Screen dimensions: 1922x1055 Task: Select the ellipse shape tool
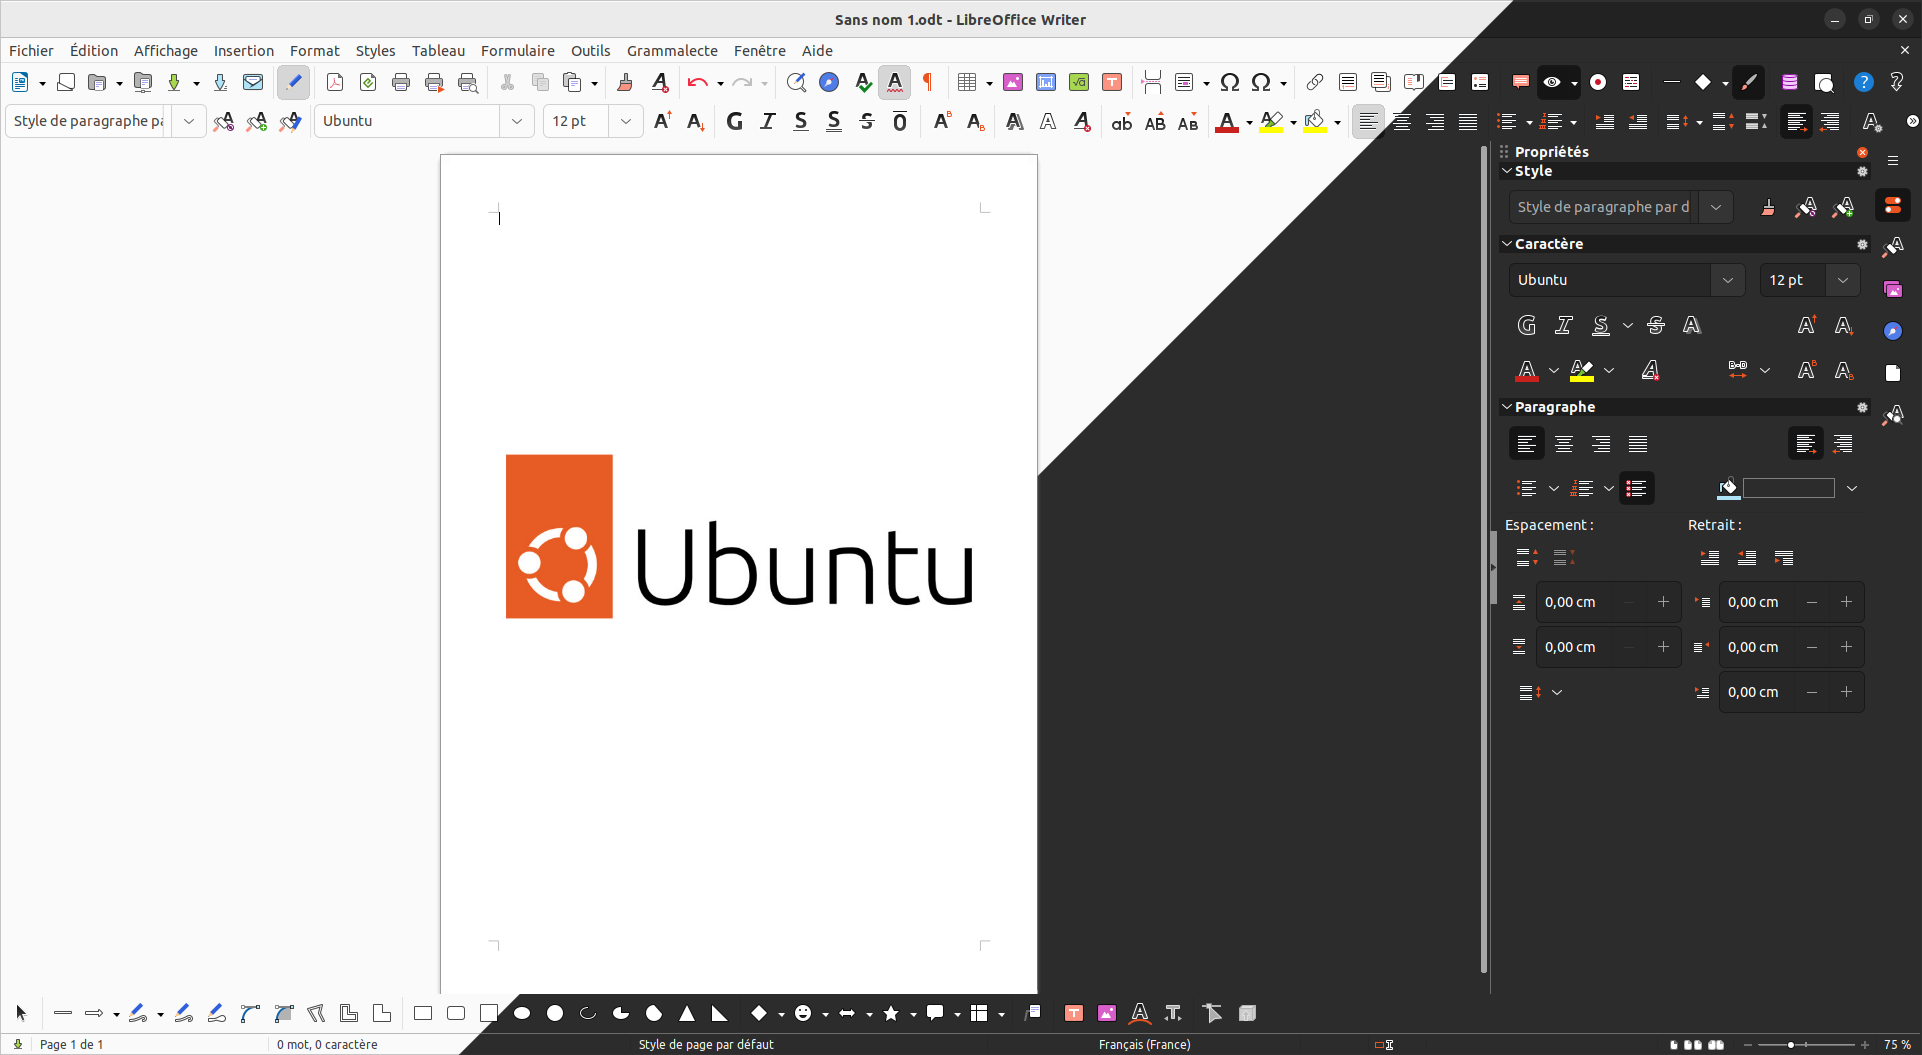[x=522, y=1013]
